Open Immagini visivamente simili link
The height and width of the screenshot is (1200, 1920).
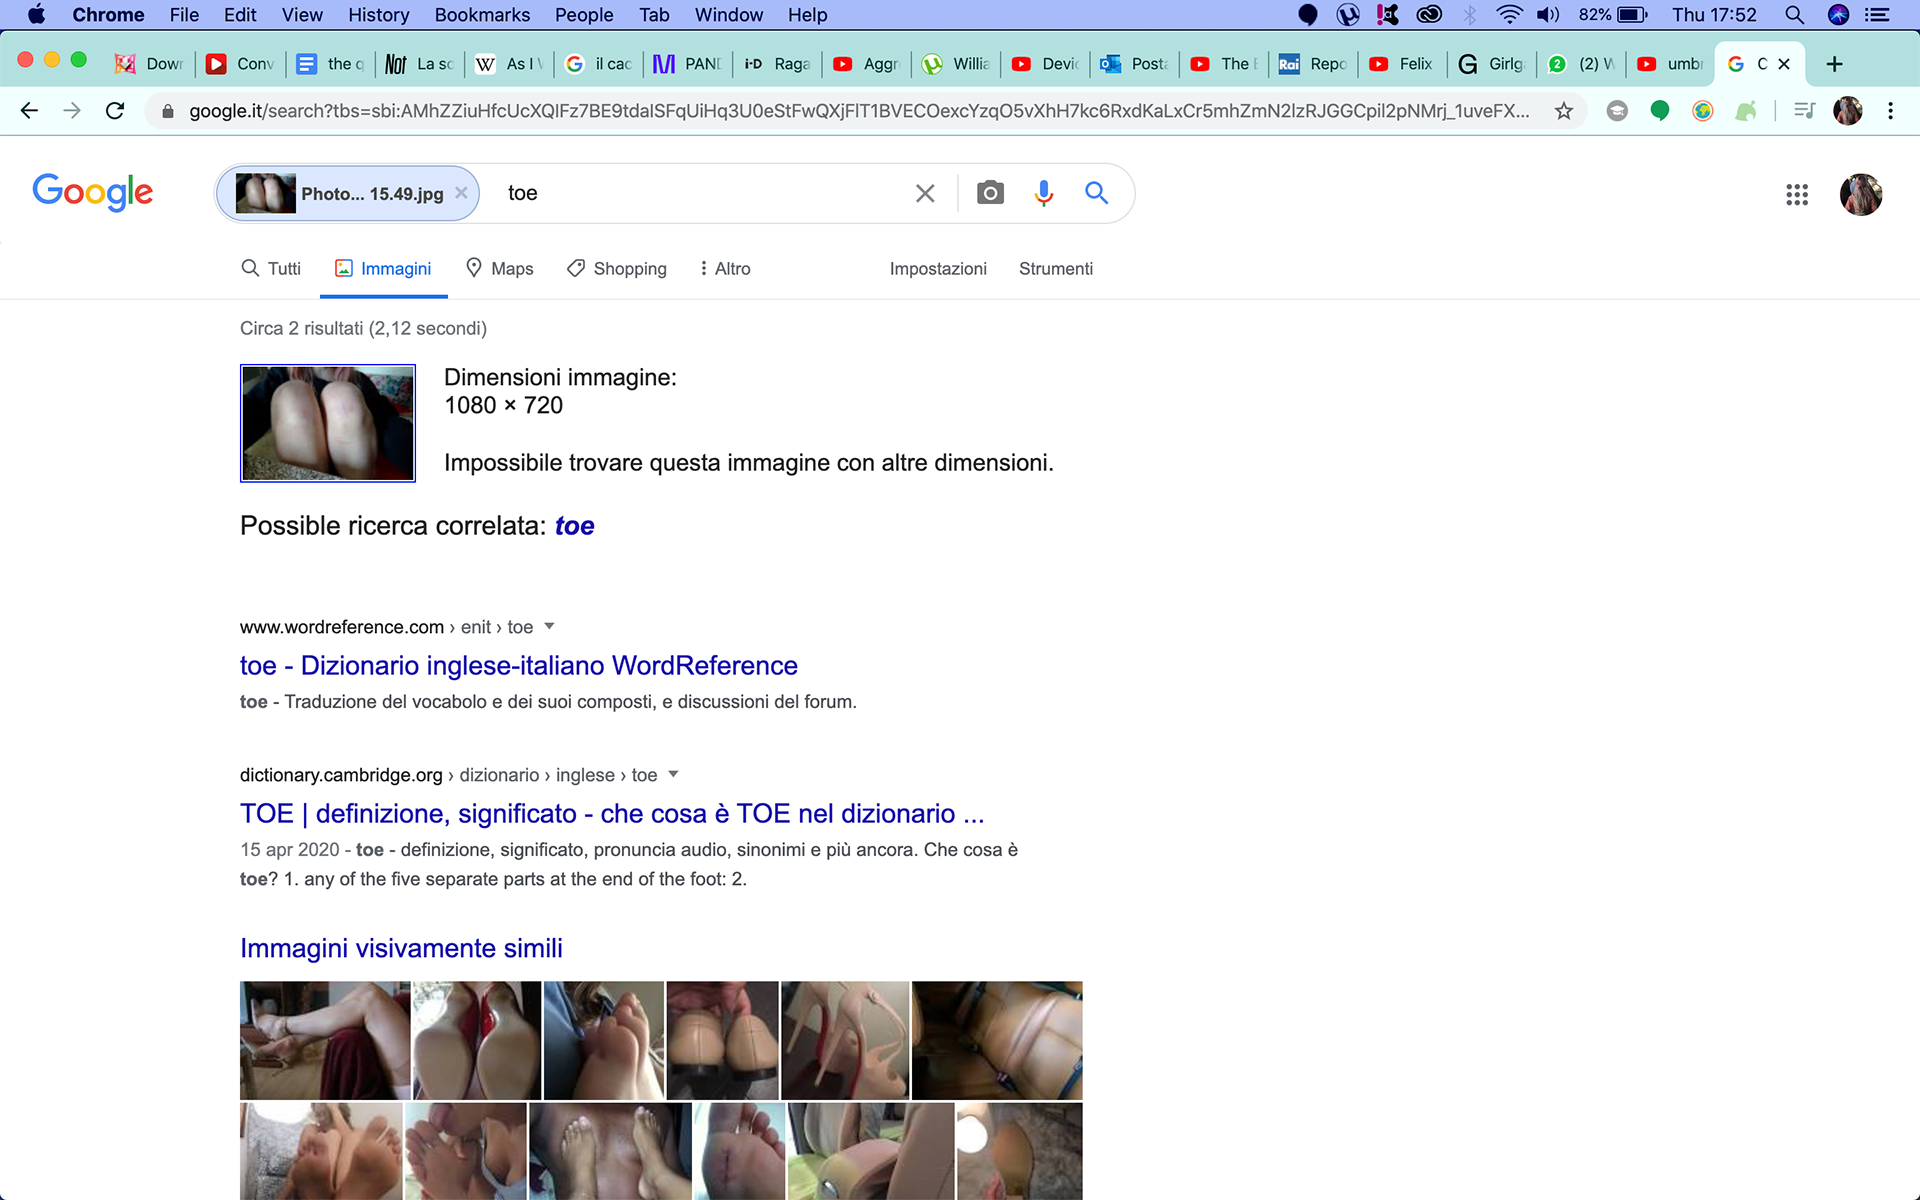pyautogui.click(x=401, y=948)
